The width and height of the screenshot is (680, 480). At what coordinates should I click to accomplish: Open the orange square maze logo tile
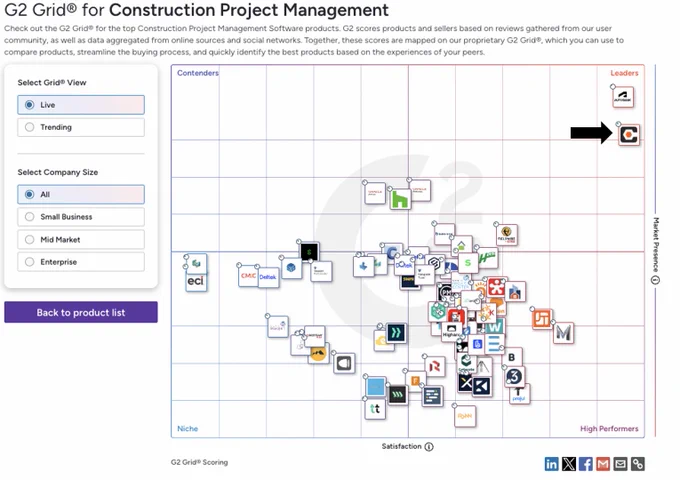coord(542,319)
